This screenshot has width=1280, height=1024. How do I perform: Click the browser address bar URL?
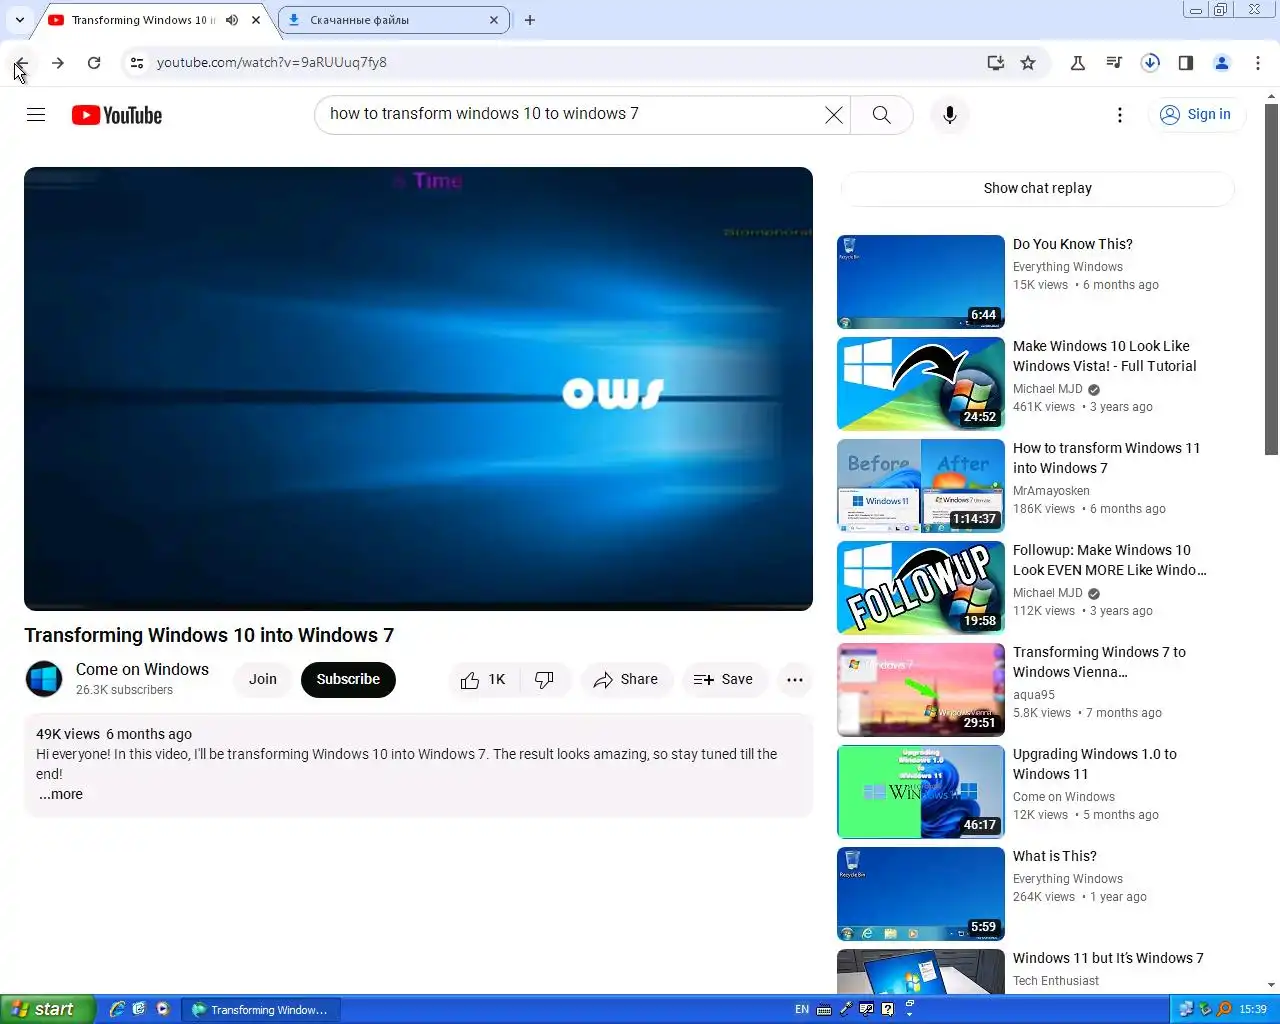click(x=272, y=63)
